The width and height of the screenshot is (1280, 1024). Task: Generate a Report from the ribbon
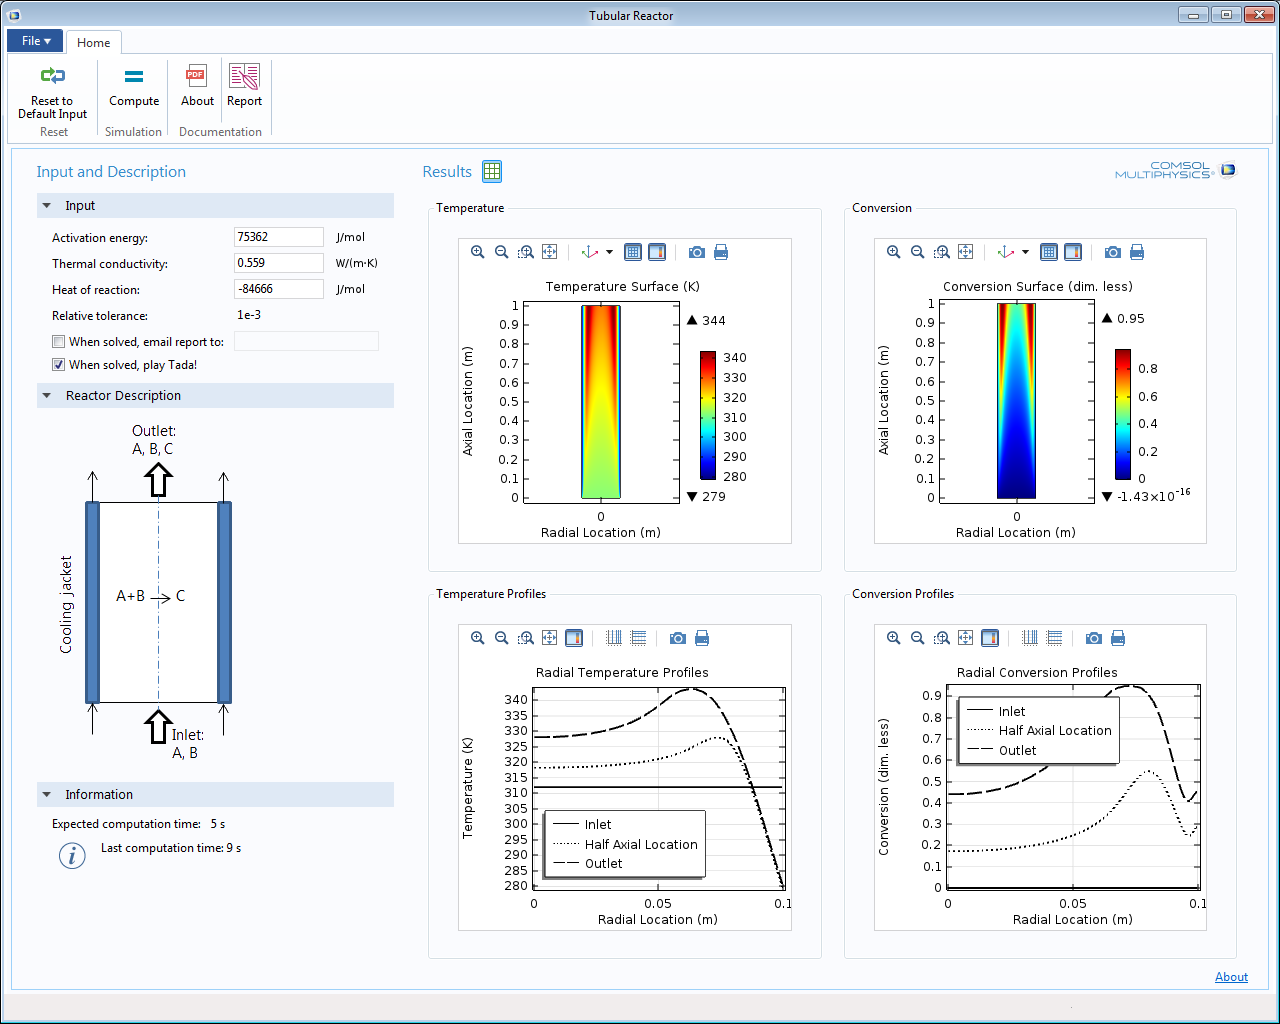point(244,87)
